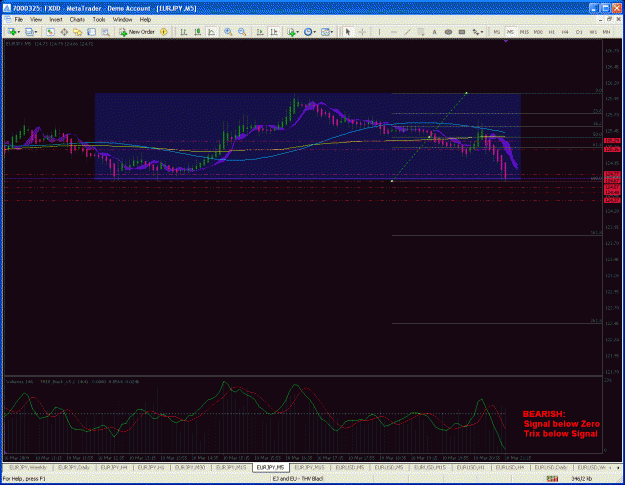Image resolution: width=625 pixels, height=485 pixels.
Task: Switch to D1 timeframe button
Action: click(579, 32)
